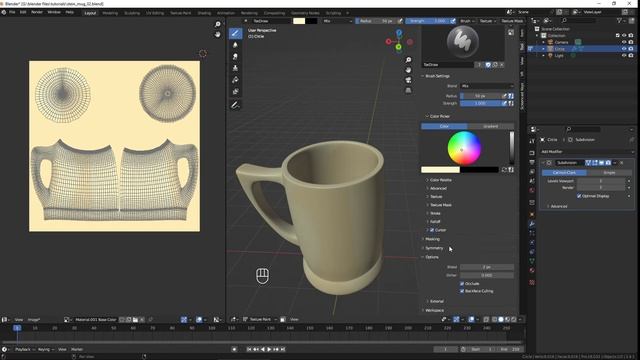
Task: Expand the Advanced brush section
Action: tap(438, 188)
